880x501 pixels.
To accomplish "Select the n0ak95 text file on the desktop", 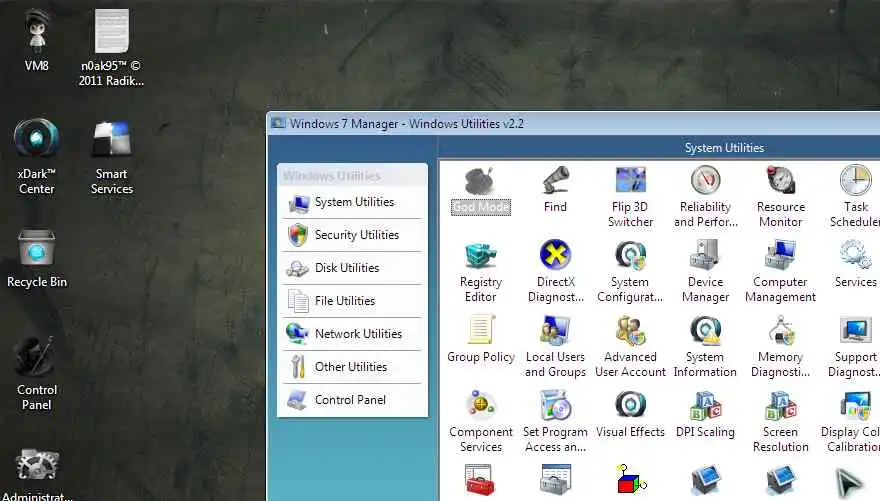I will click(x=111, y=48).
